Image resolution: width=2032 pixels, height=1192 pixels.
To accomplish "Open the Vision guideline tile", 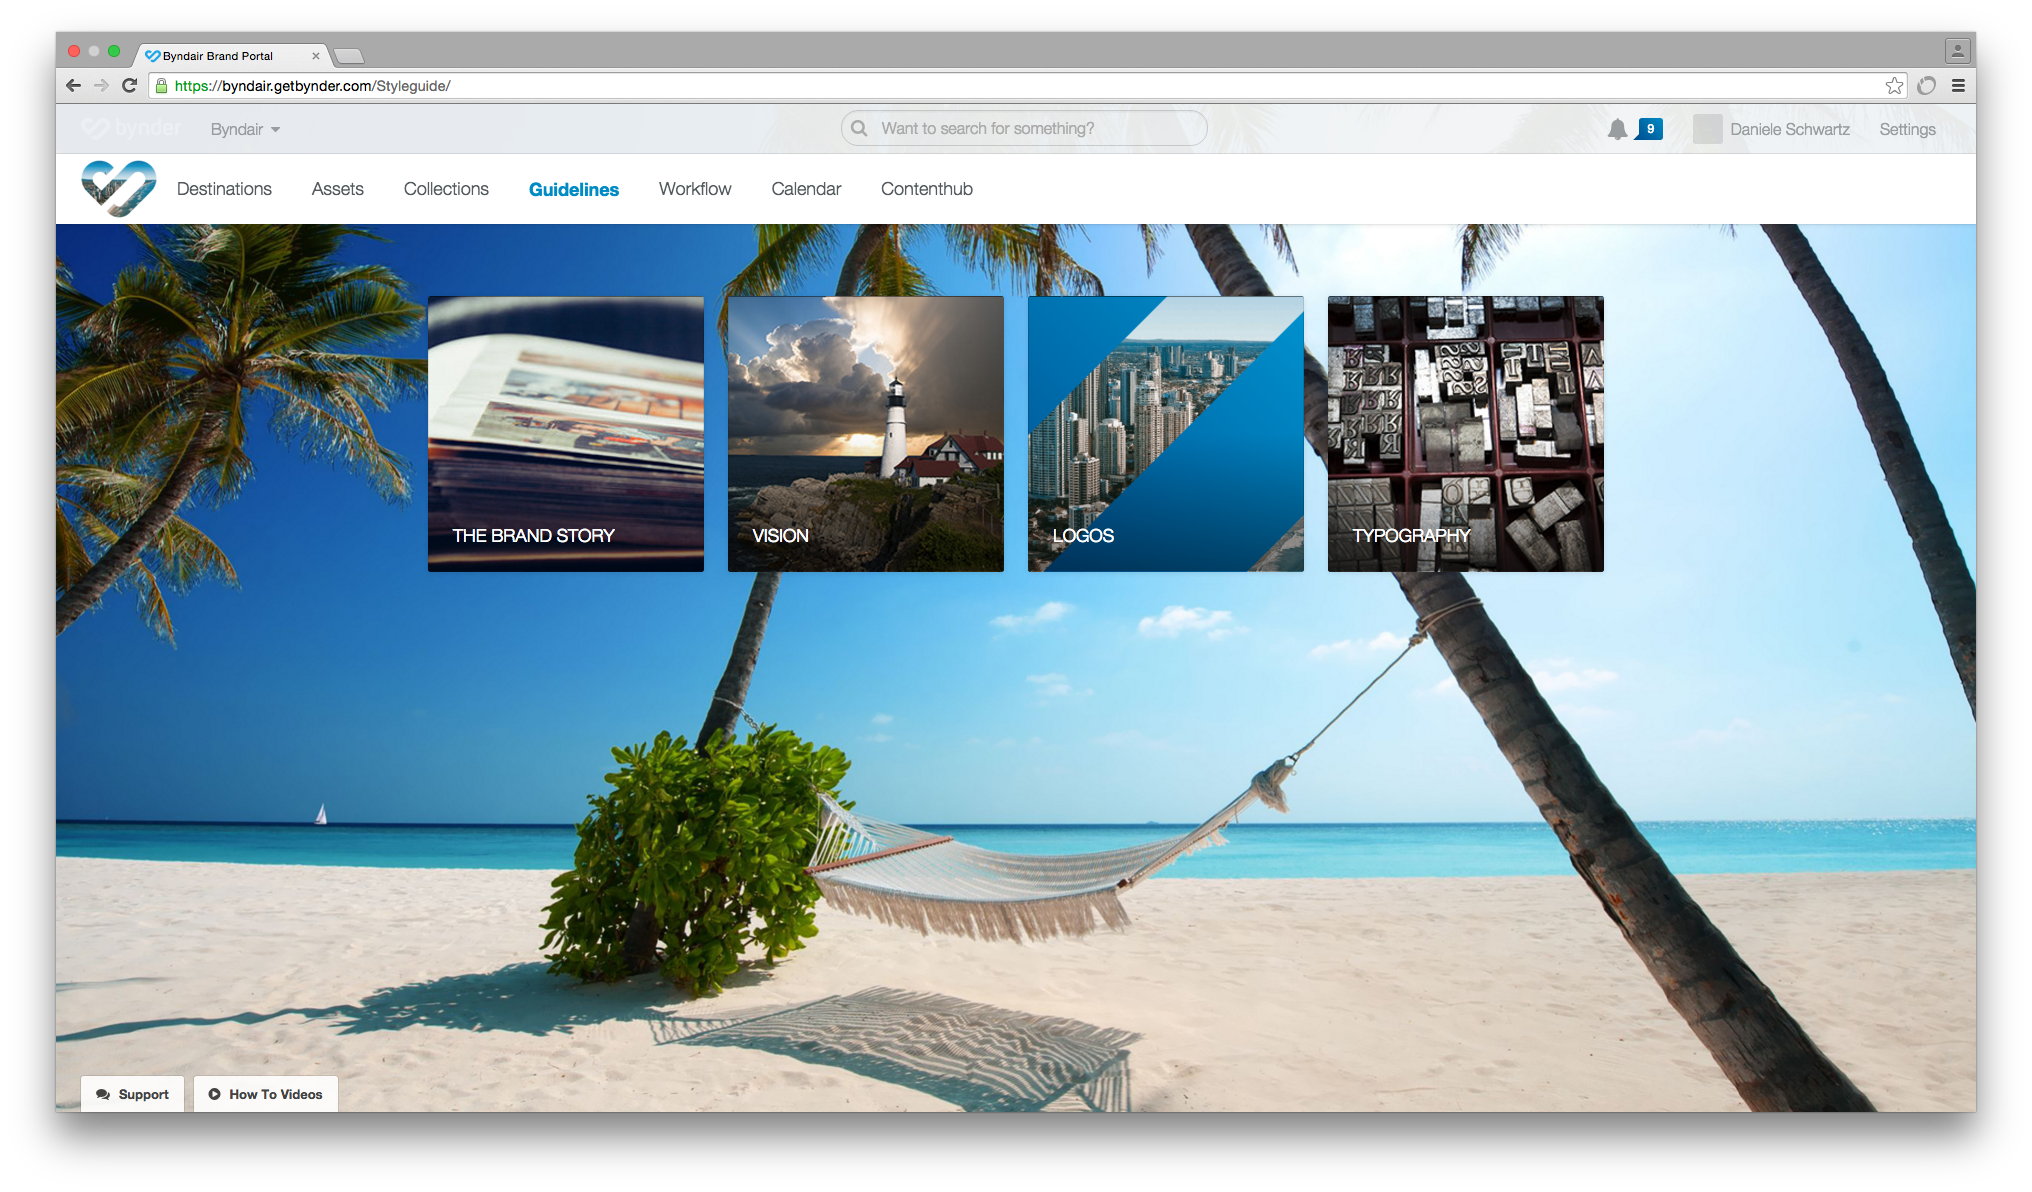I will click(x=865, y=434).
